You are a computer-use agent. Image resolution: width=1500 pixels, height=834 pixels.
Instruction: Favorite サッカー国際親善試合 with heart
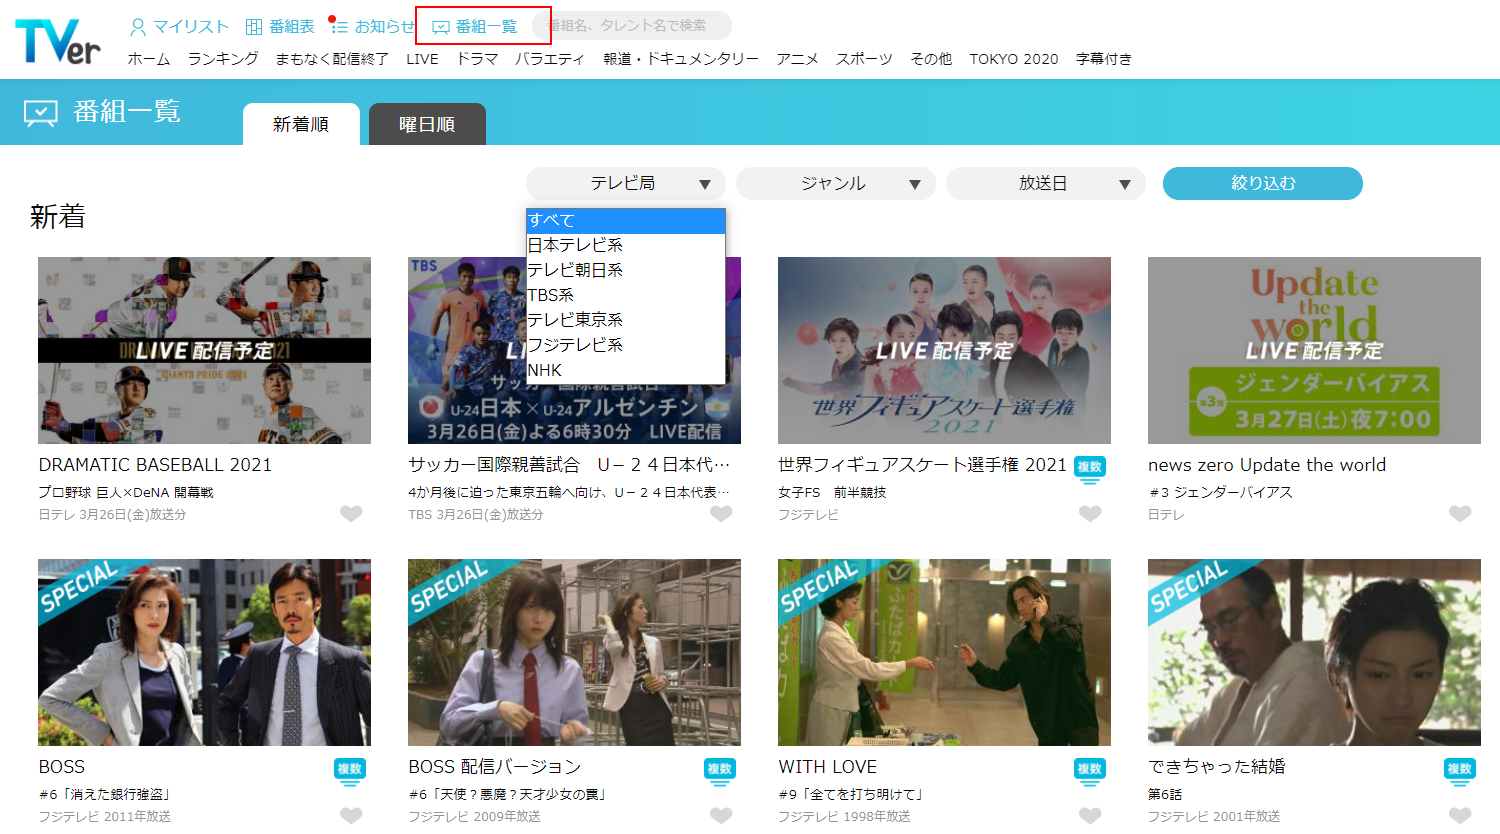pos(721,514)
